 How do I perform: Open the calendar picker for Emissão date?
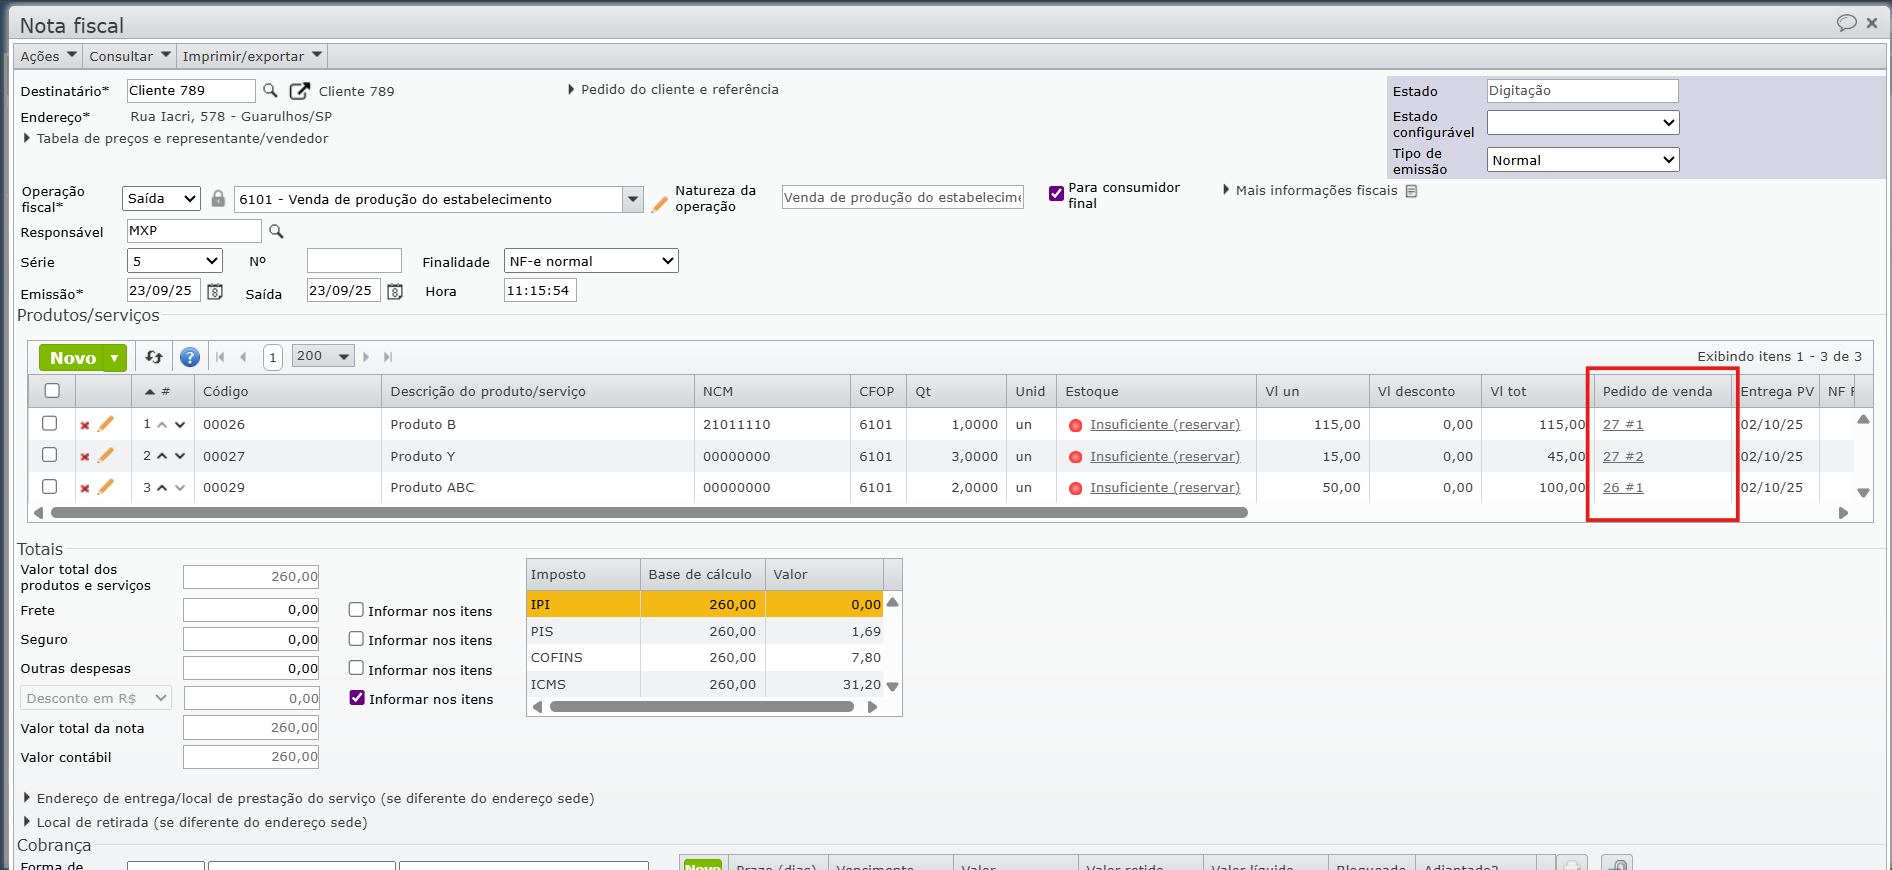tap(215, 292)
